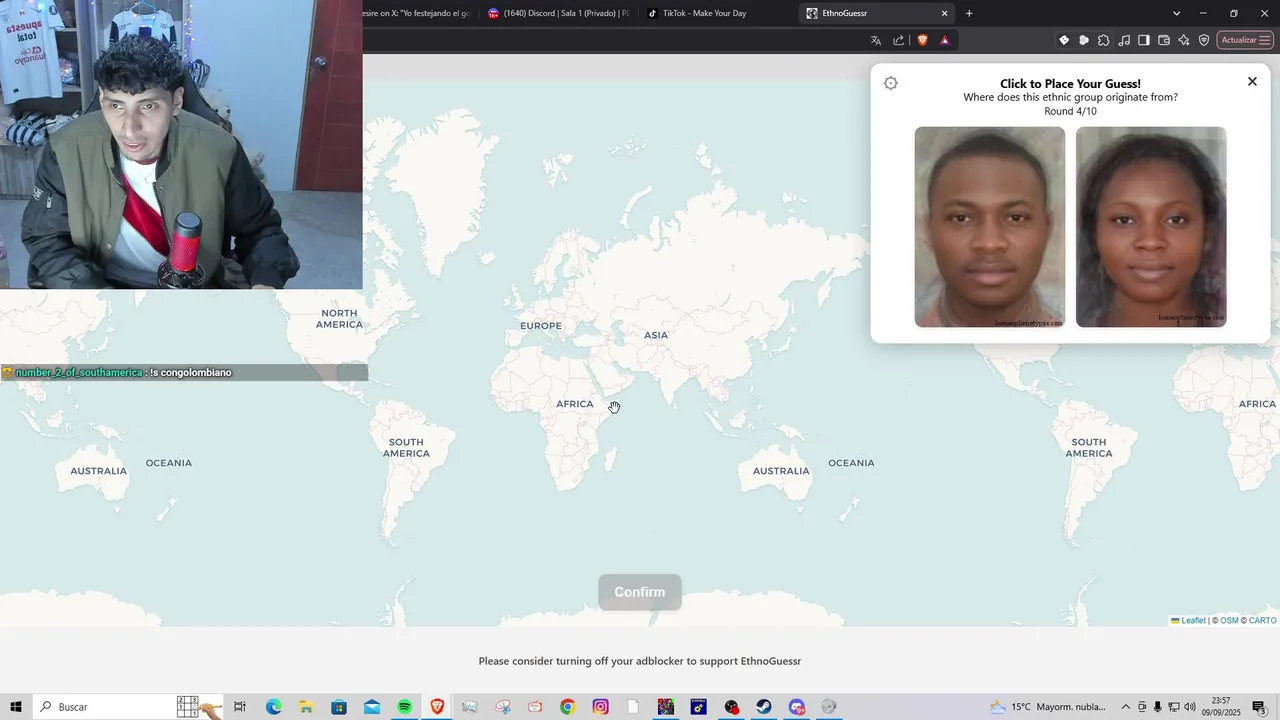Viewport: 1280px width, 720px height.
Task: Open Brave Shields lion icon
Action: coord(922,40)
